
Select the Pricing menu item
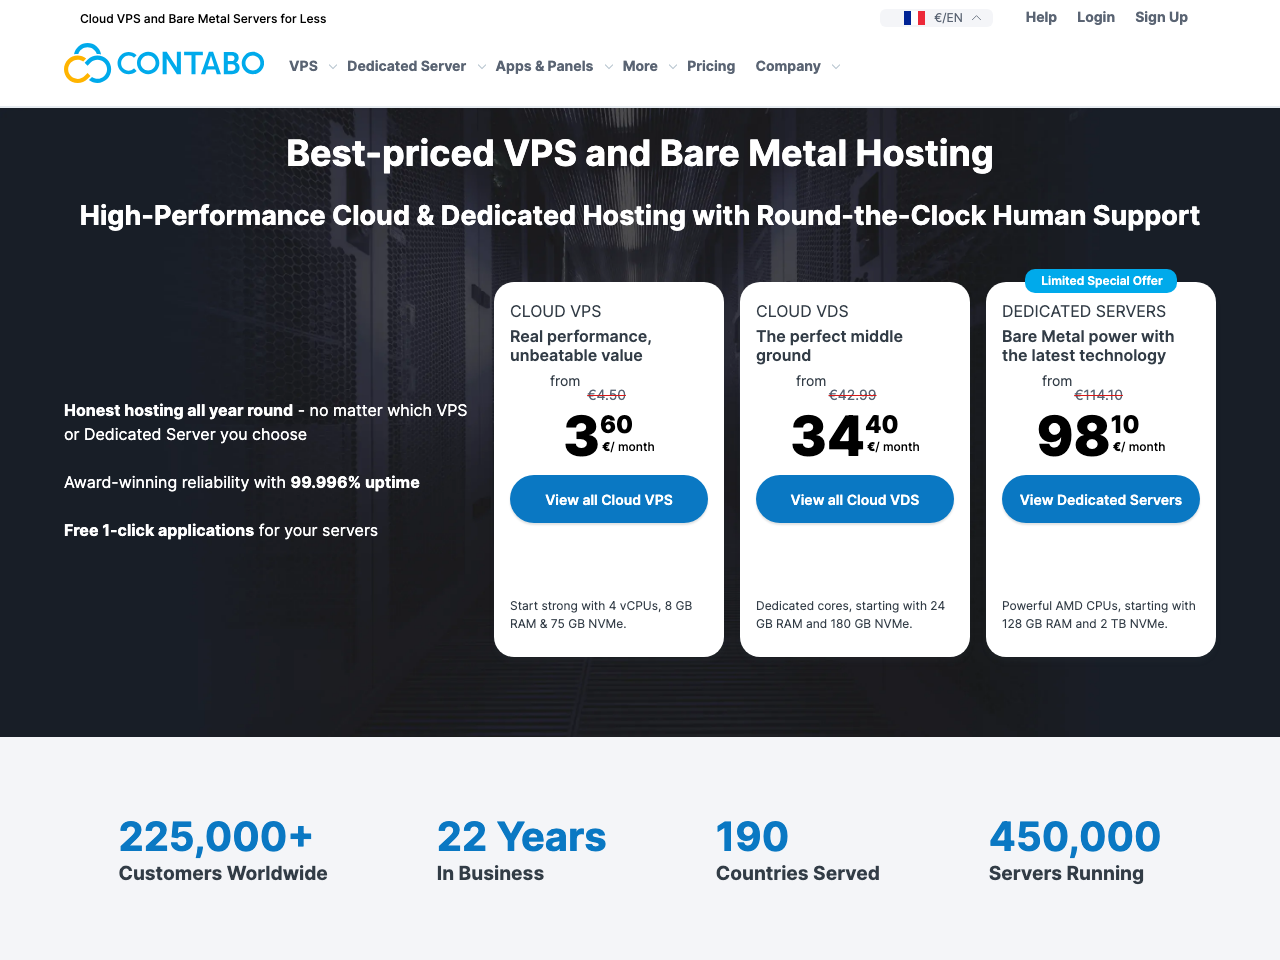coord(711,66)
